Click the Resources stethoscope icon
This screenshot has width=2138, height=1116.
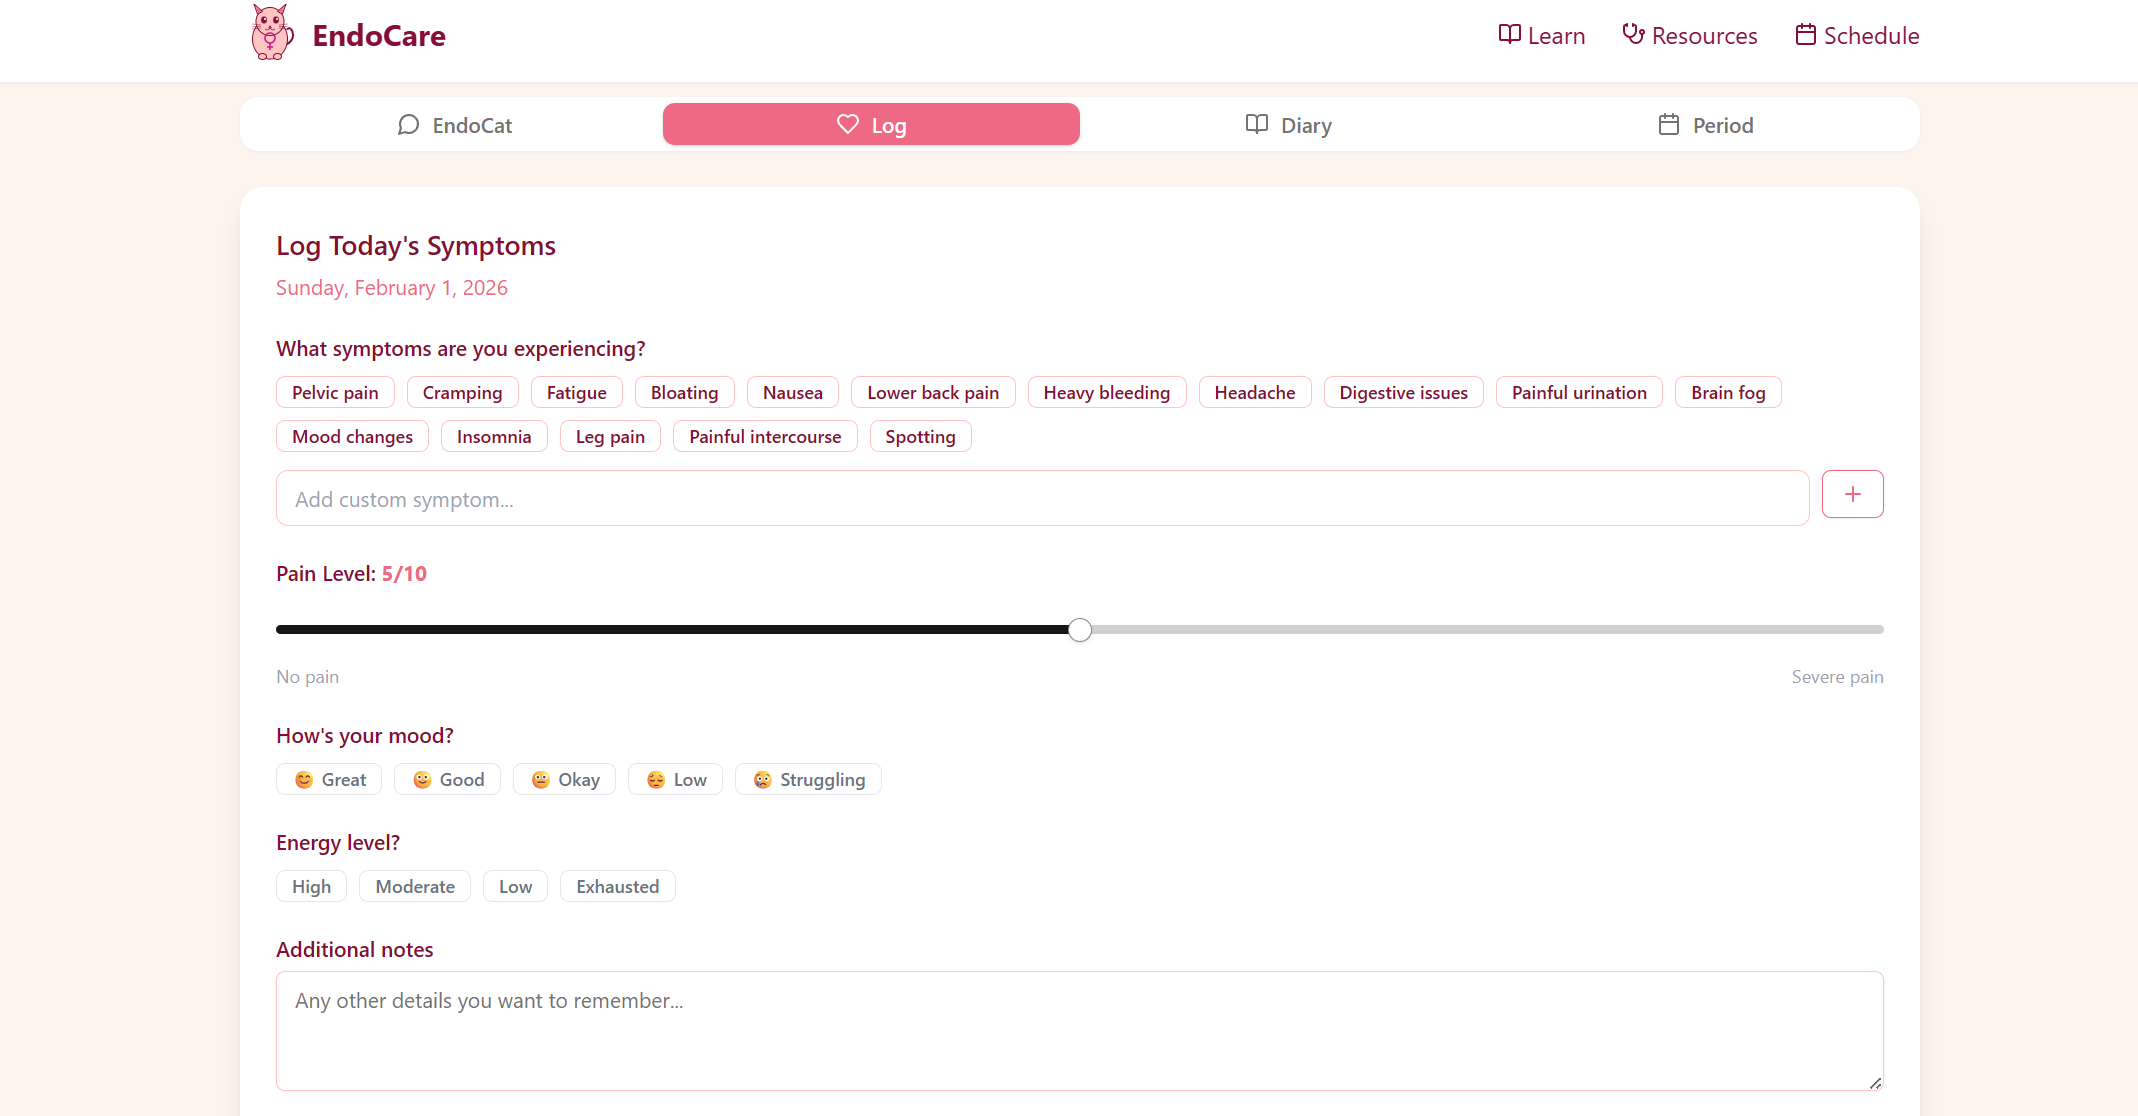pos(1633,35)
